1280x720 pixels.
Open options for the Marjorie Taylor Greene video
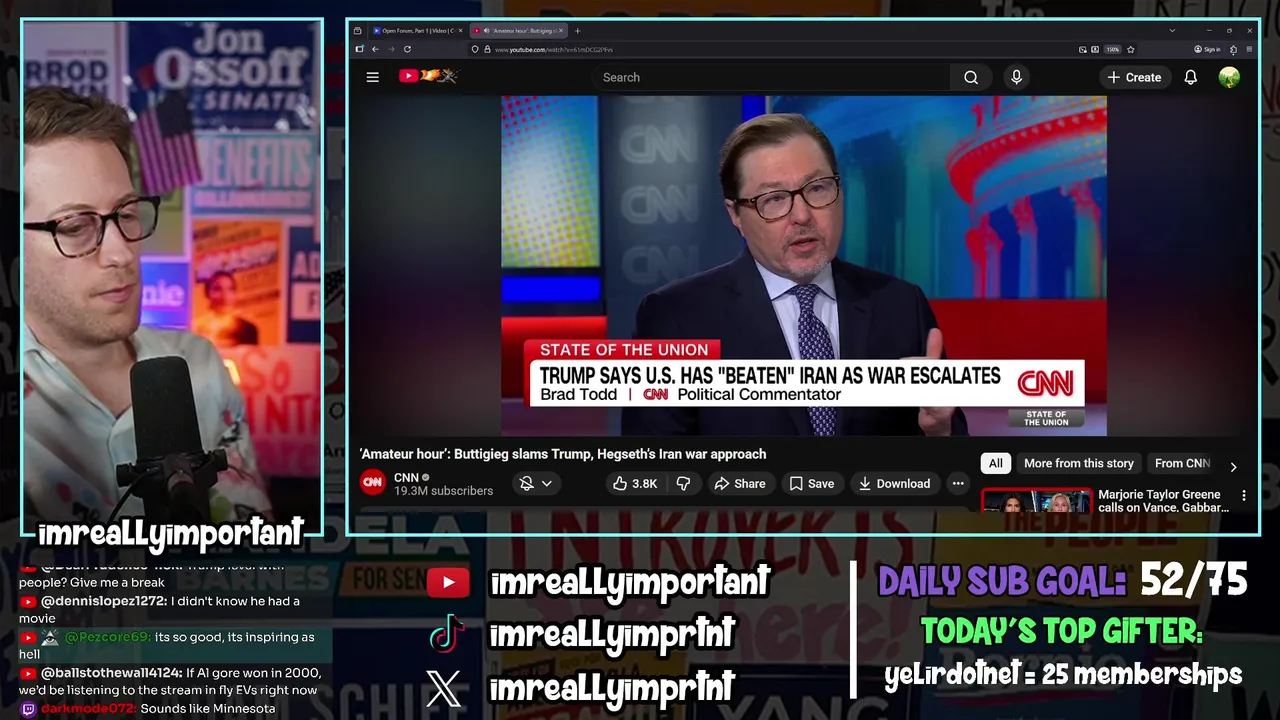[1244, 495]
